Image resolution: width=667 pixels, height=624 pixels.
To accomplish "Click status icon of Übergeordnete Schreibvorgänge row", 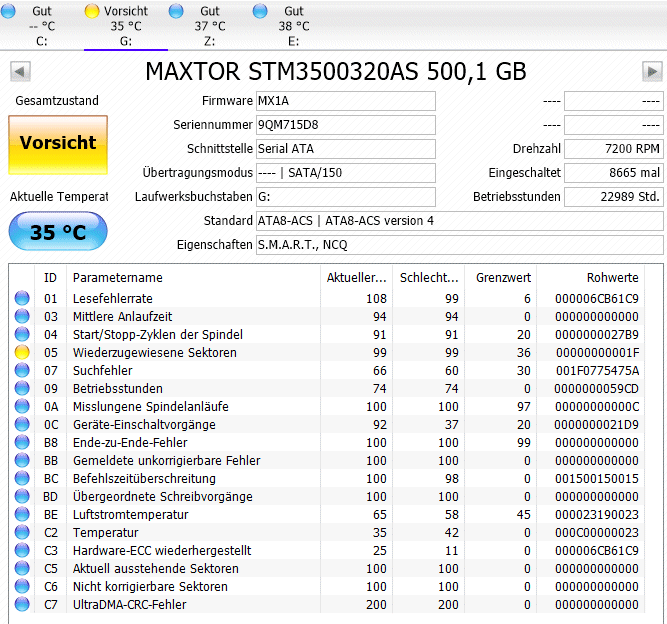I will pos(22,496).
